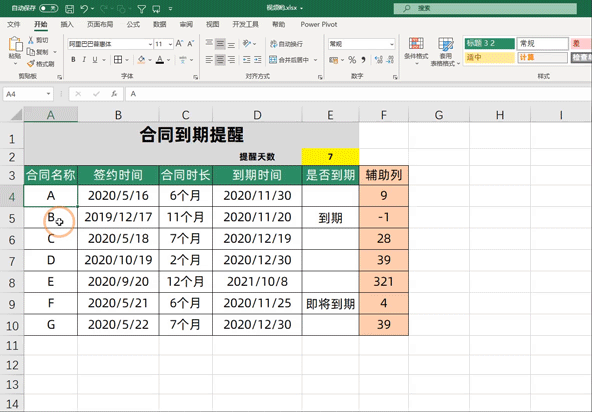Click the phonetic guide (文) icon

183,60
